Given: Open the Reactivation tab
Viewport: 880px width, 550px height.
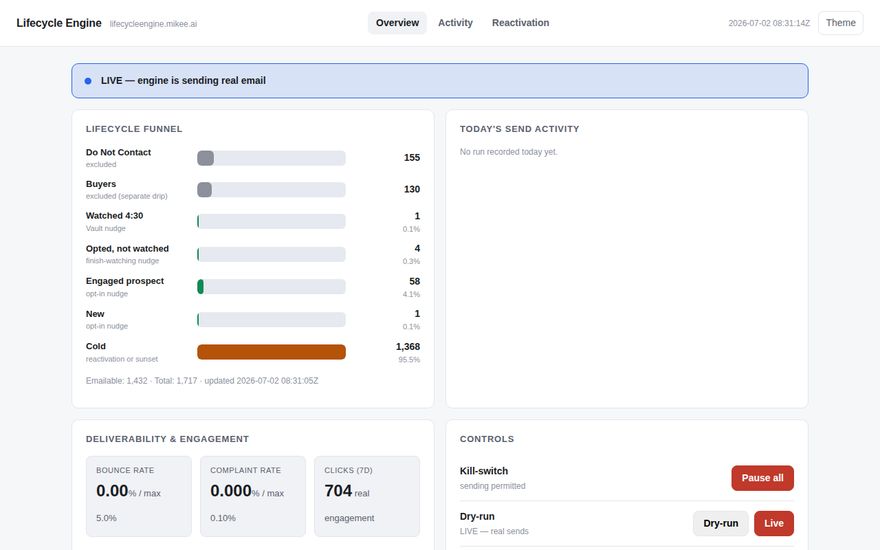Looking at the screenshot, I should coord(520,23).
